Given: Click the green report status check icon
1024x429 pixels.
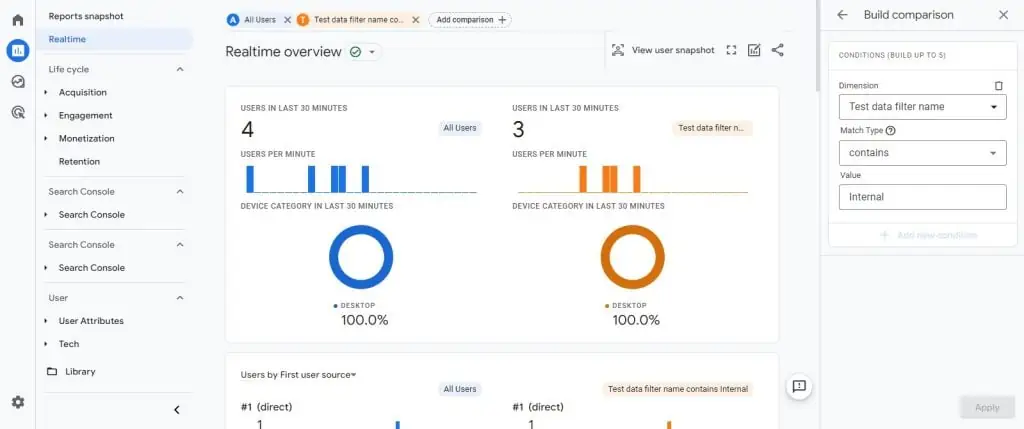Looking at the screenshot, I should [x=355, y=52].
